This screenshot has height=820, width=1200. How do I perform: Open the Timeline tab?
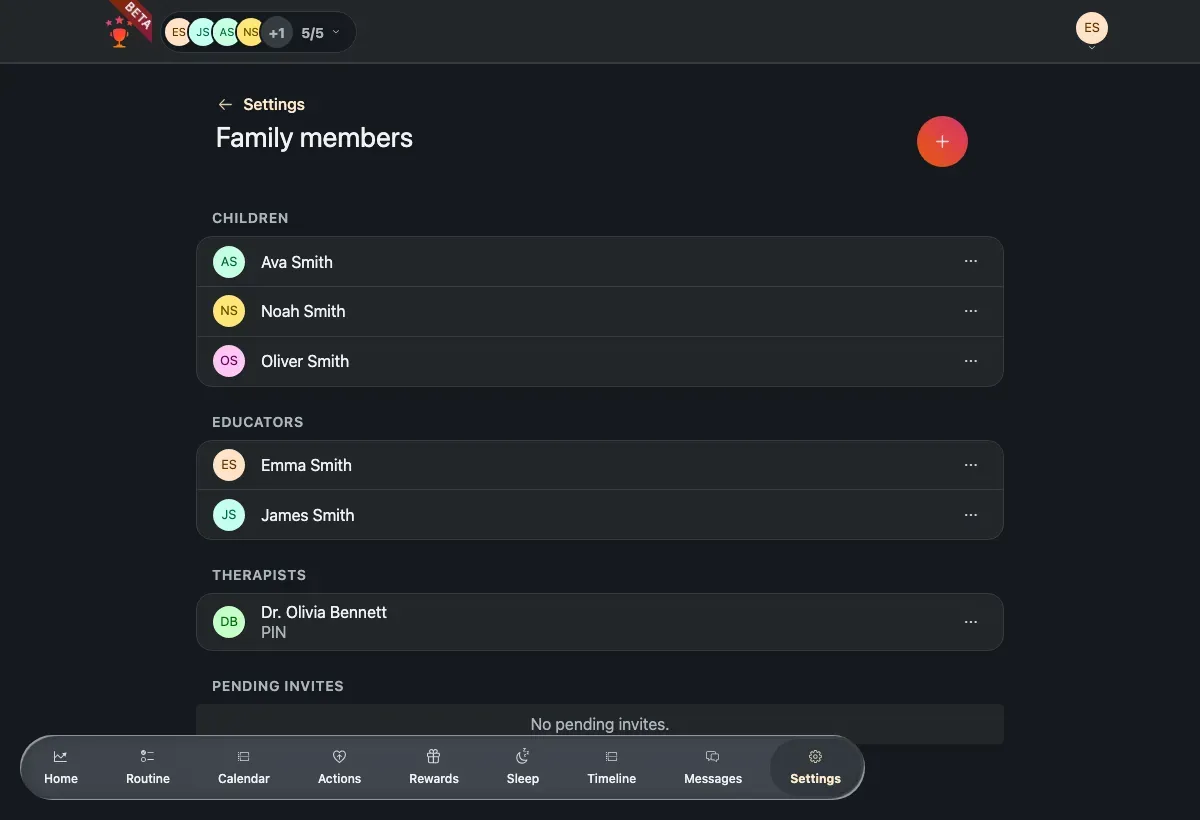(612, 767)
